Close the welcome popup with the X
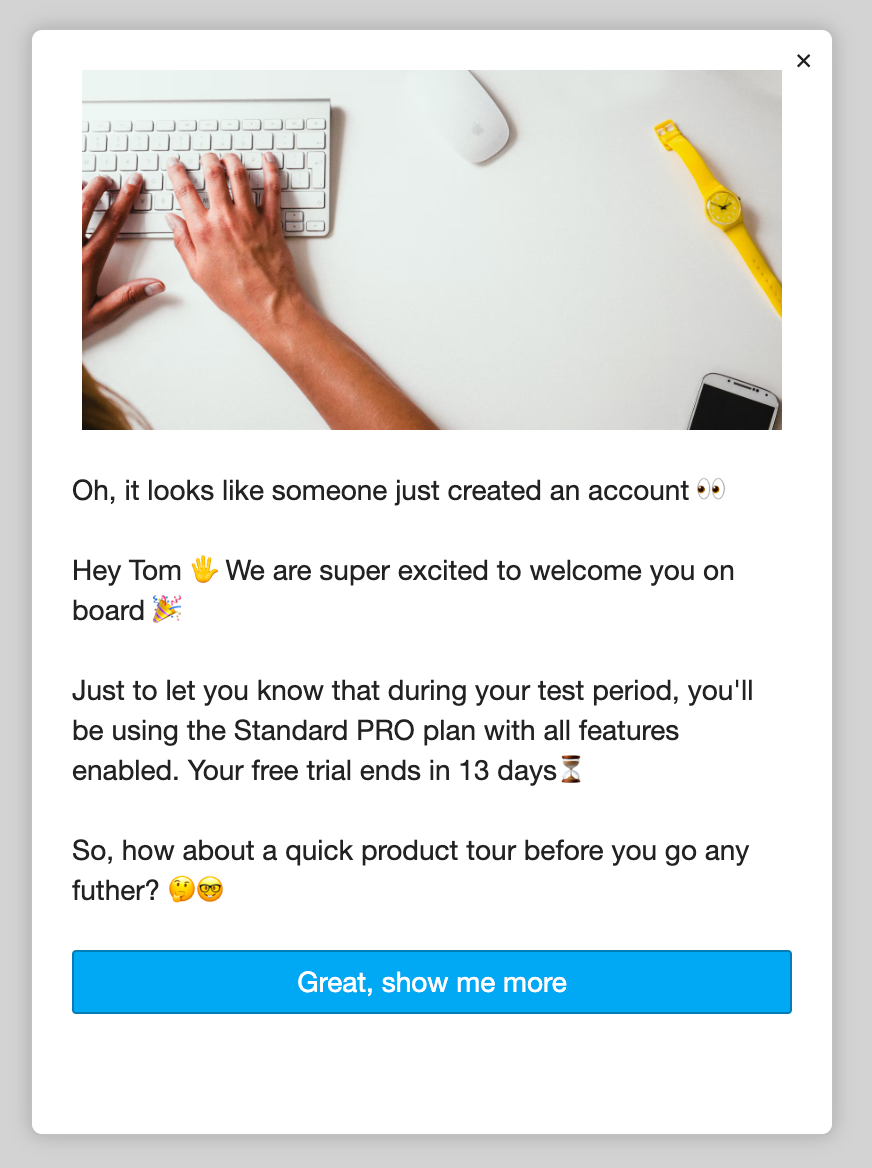The width and height of the screenshot is (872, 1168). (803, 61)
